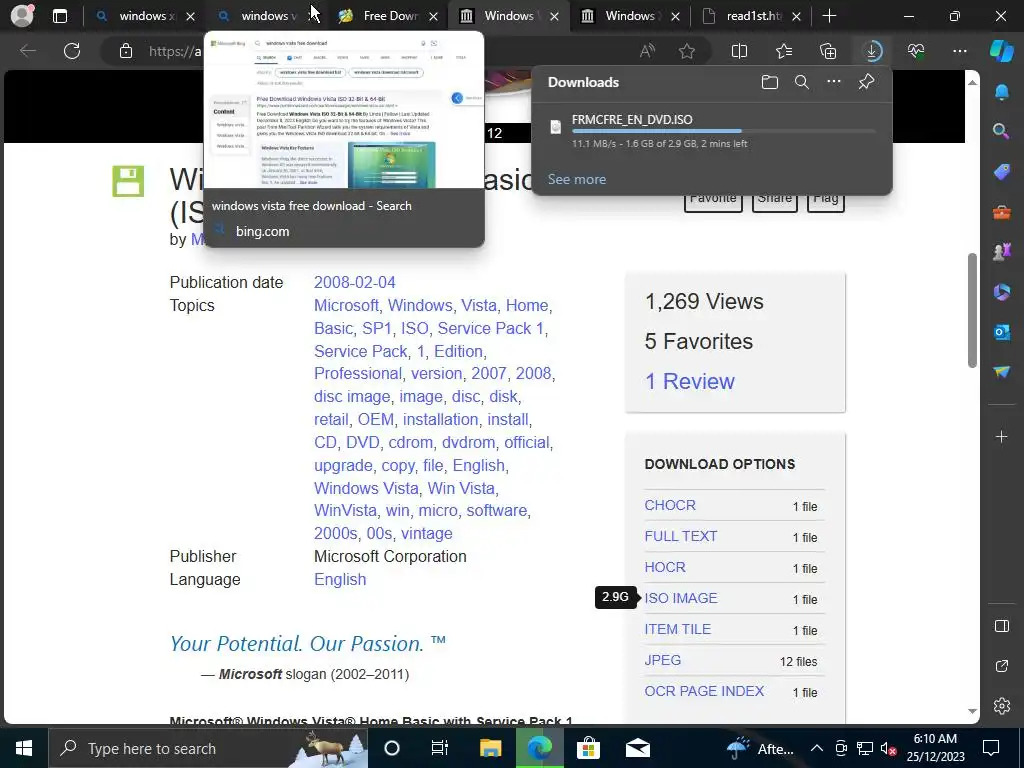Open sidebar Tools briefcase icon

(1001, 212)
